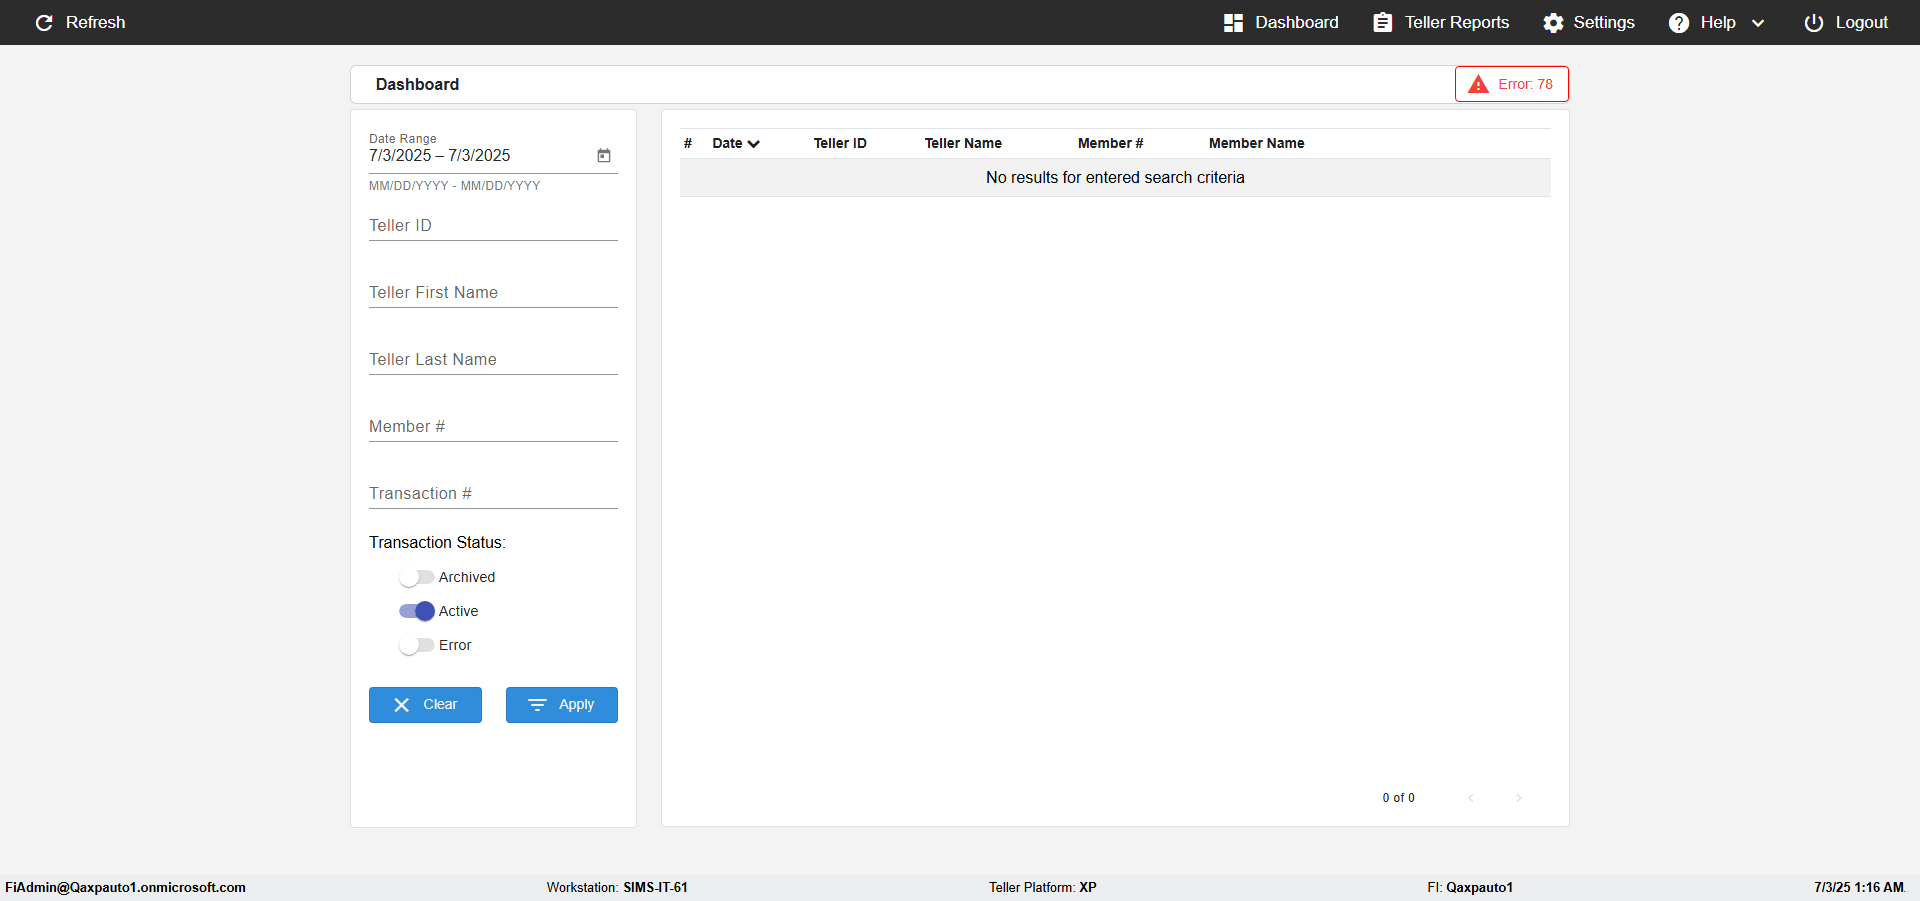Click the Clear filters button
The width and height of the screenshot is (1920, 901).
(x=425, y=705)
